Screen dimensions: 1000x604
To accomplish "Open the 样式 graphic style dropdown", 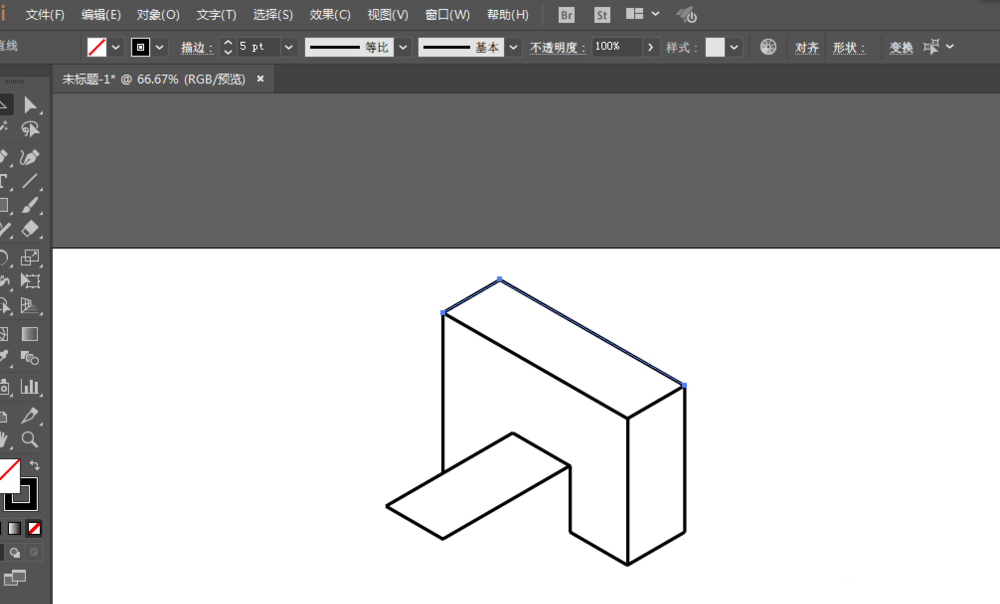I will 734,47.
